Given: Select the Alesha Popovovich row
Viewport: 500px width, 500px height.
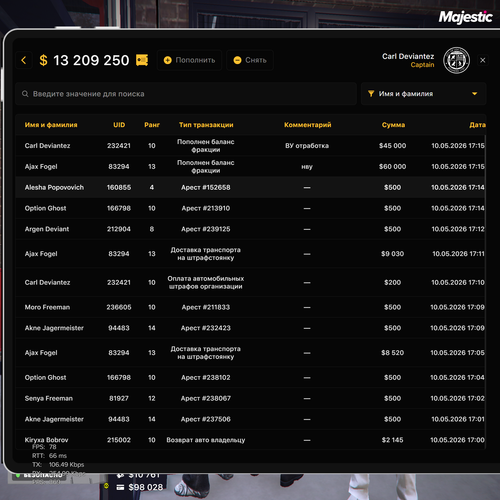Looking at the screenshot, I should pyautogui.click(x=250, y=188).
